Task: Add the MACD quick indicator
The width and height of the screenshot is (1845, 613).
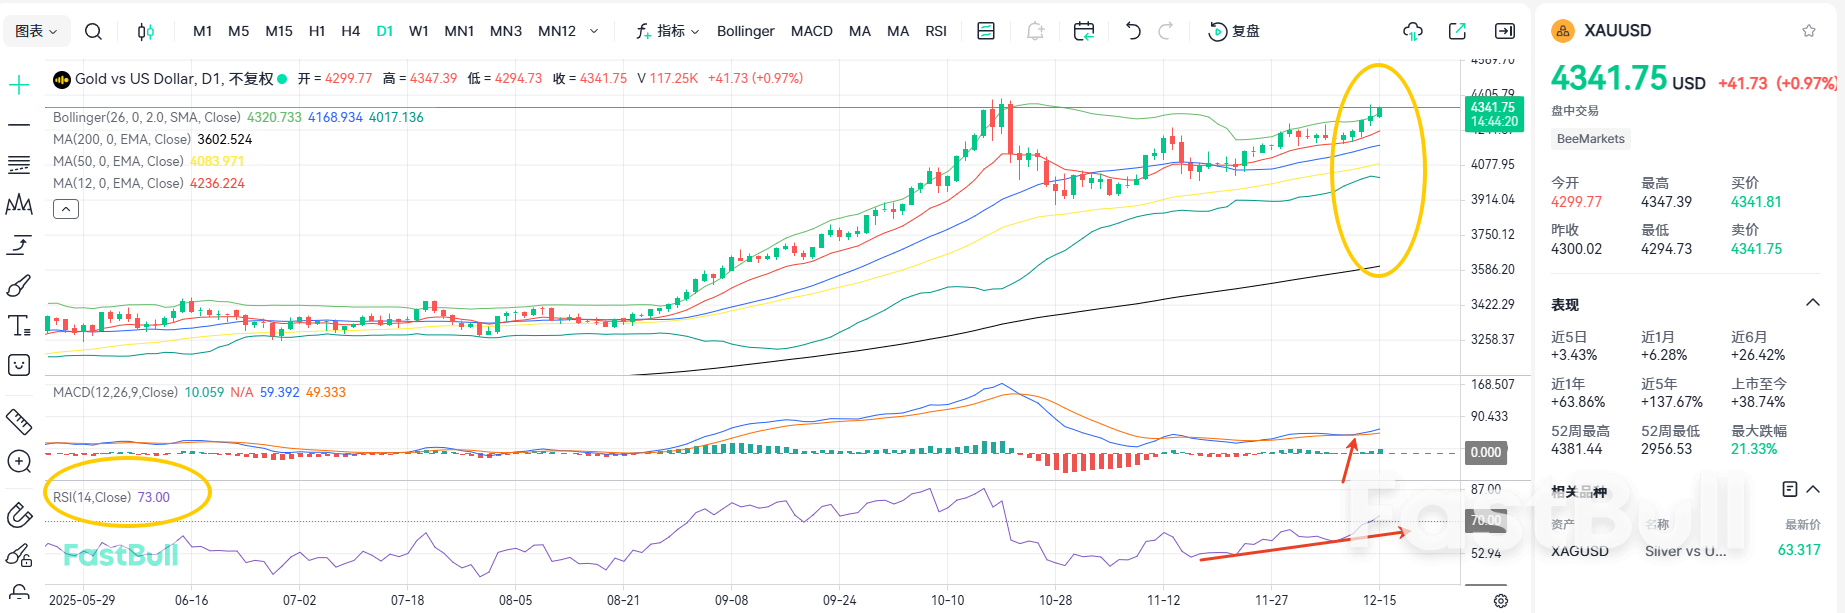Action: point(811,31)
